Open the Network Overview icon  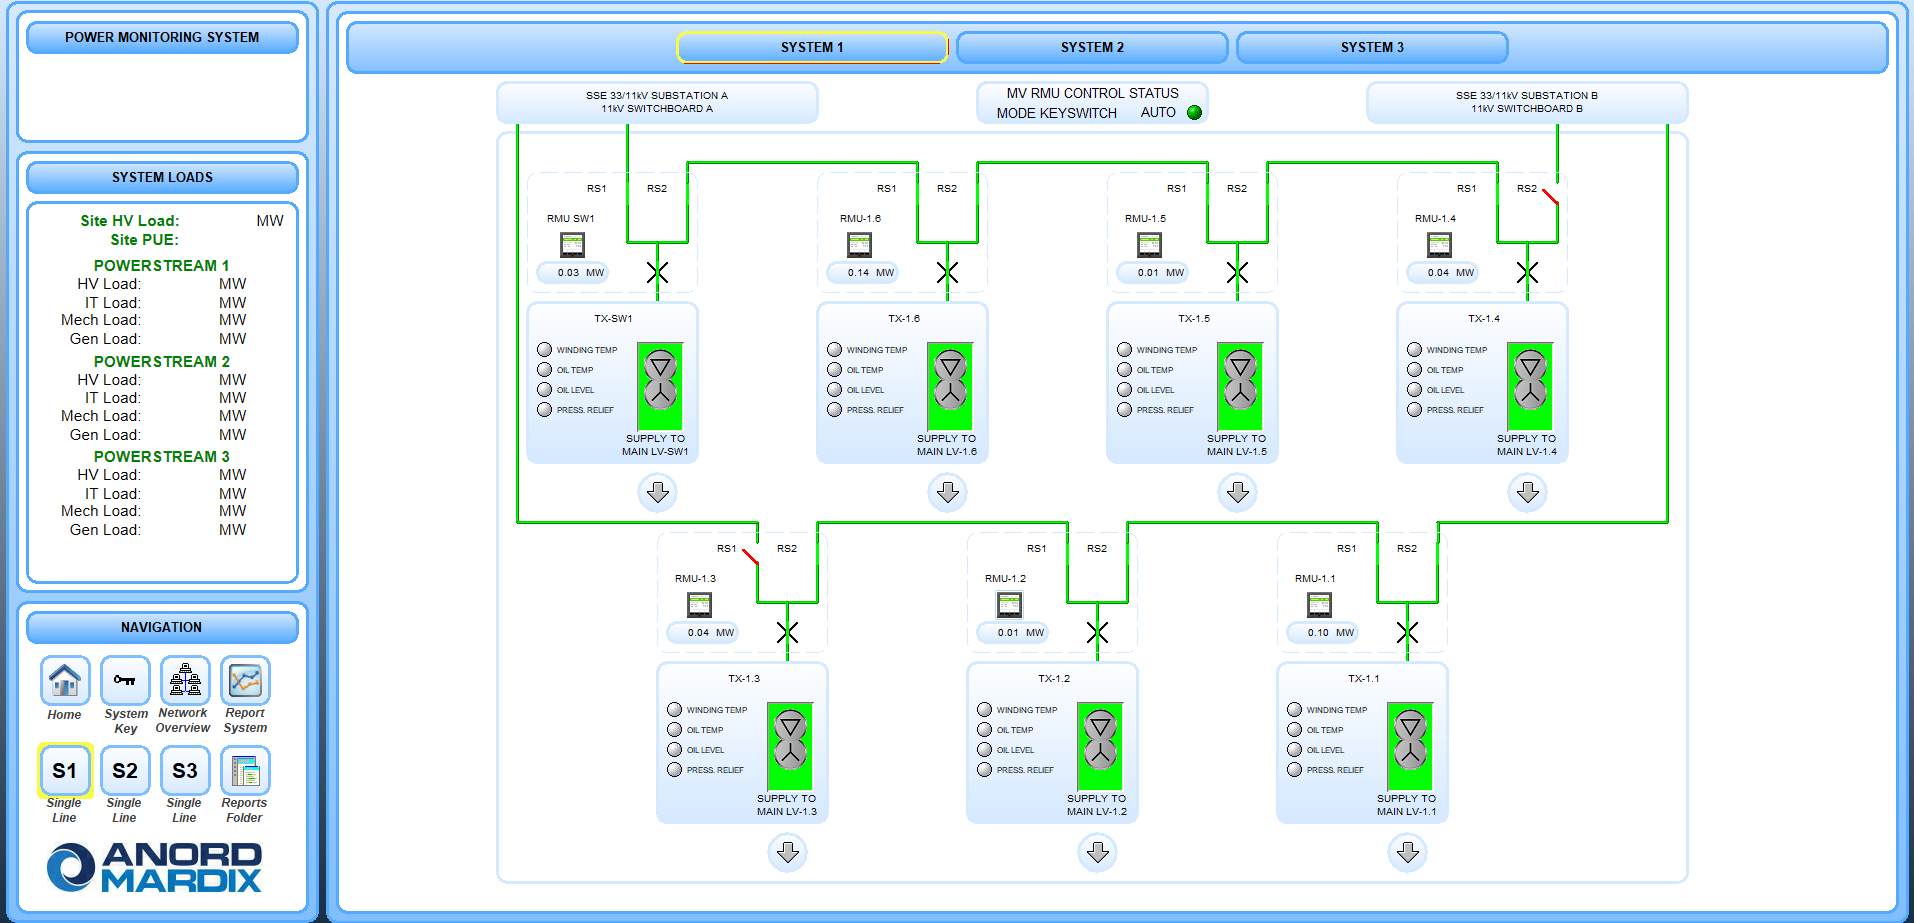click(185, 681)
